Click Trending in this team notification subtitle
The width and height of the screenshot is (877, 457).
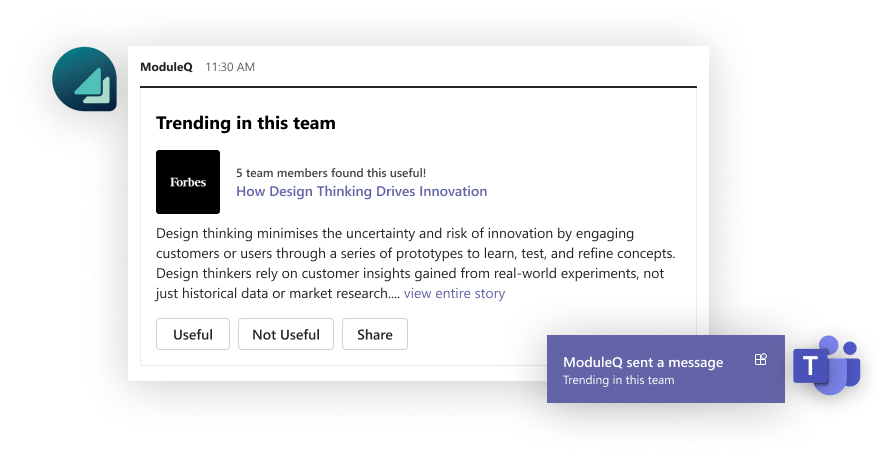click(619, 380)
